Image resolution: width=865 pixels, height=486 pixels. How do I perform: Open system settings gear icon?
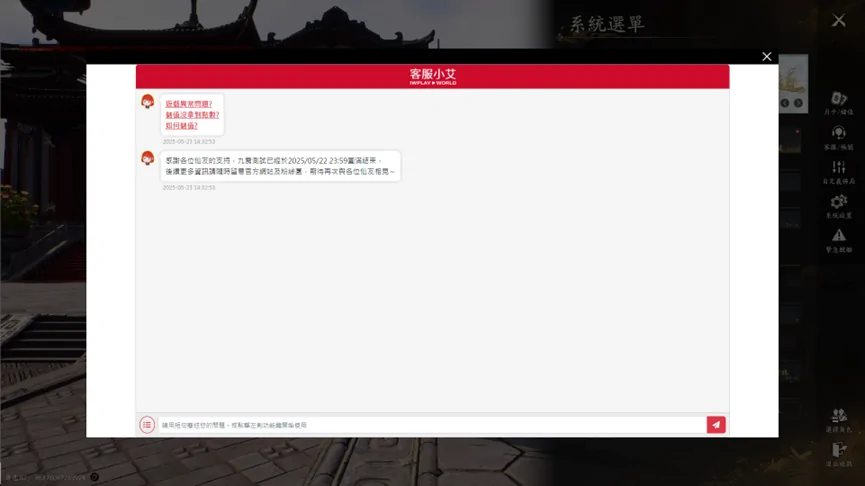tap(839, 206)
